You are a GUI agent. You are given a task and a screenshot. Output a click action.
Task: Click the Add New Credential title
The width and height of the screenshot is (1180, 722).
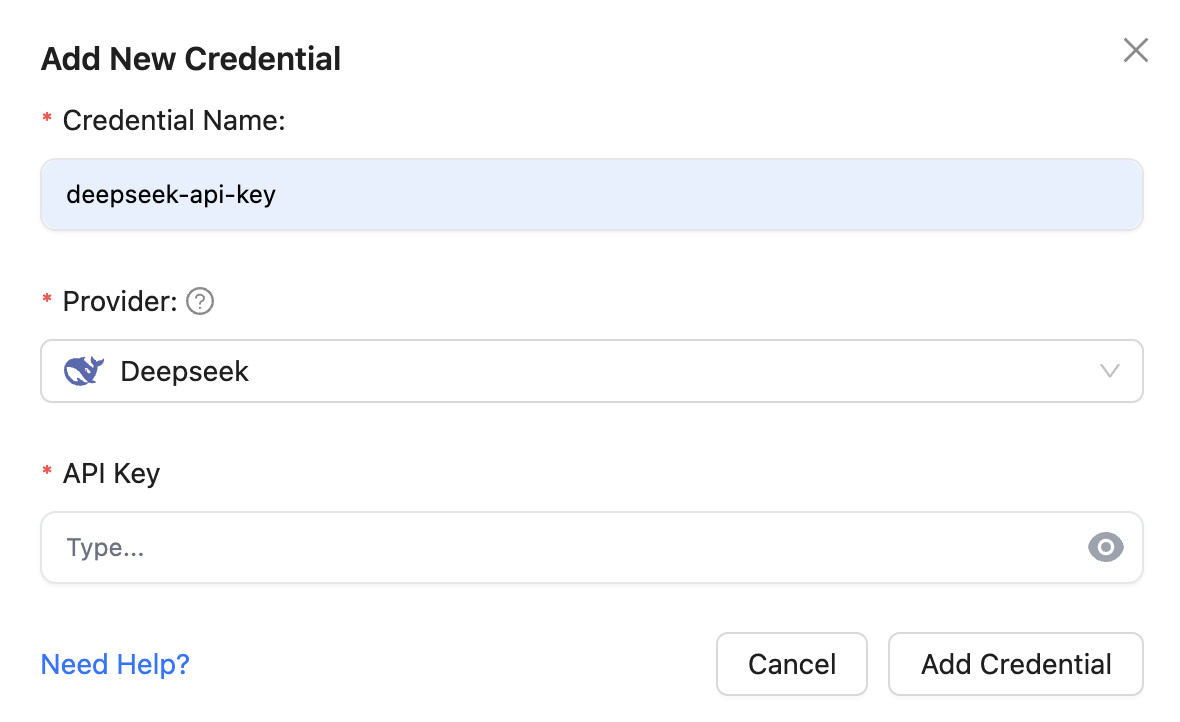(x=190, y=59)
